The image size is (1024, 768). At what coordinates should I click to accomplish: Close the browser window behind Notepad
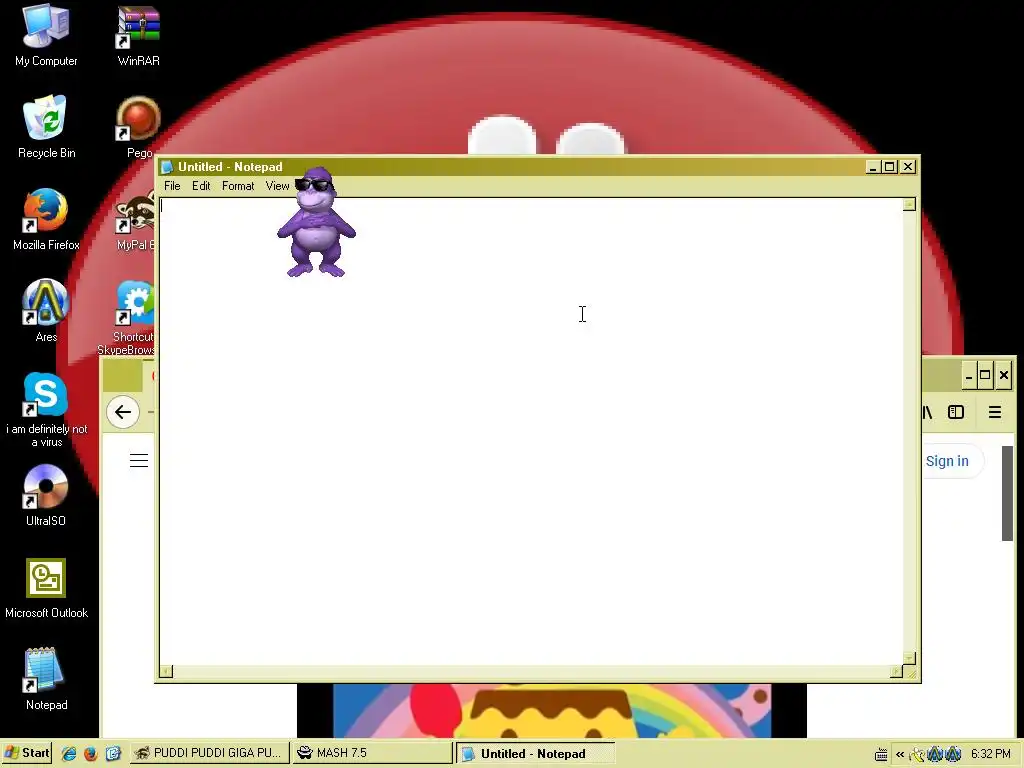pyautogui.click(x=1004, y=376)
